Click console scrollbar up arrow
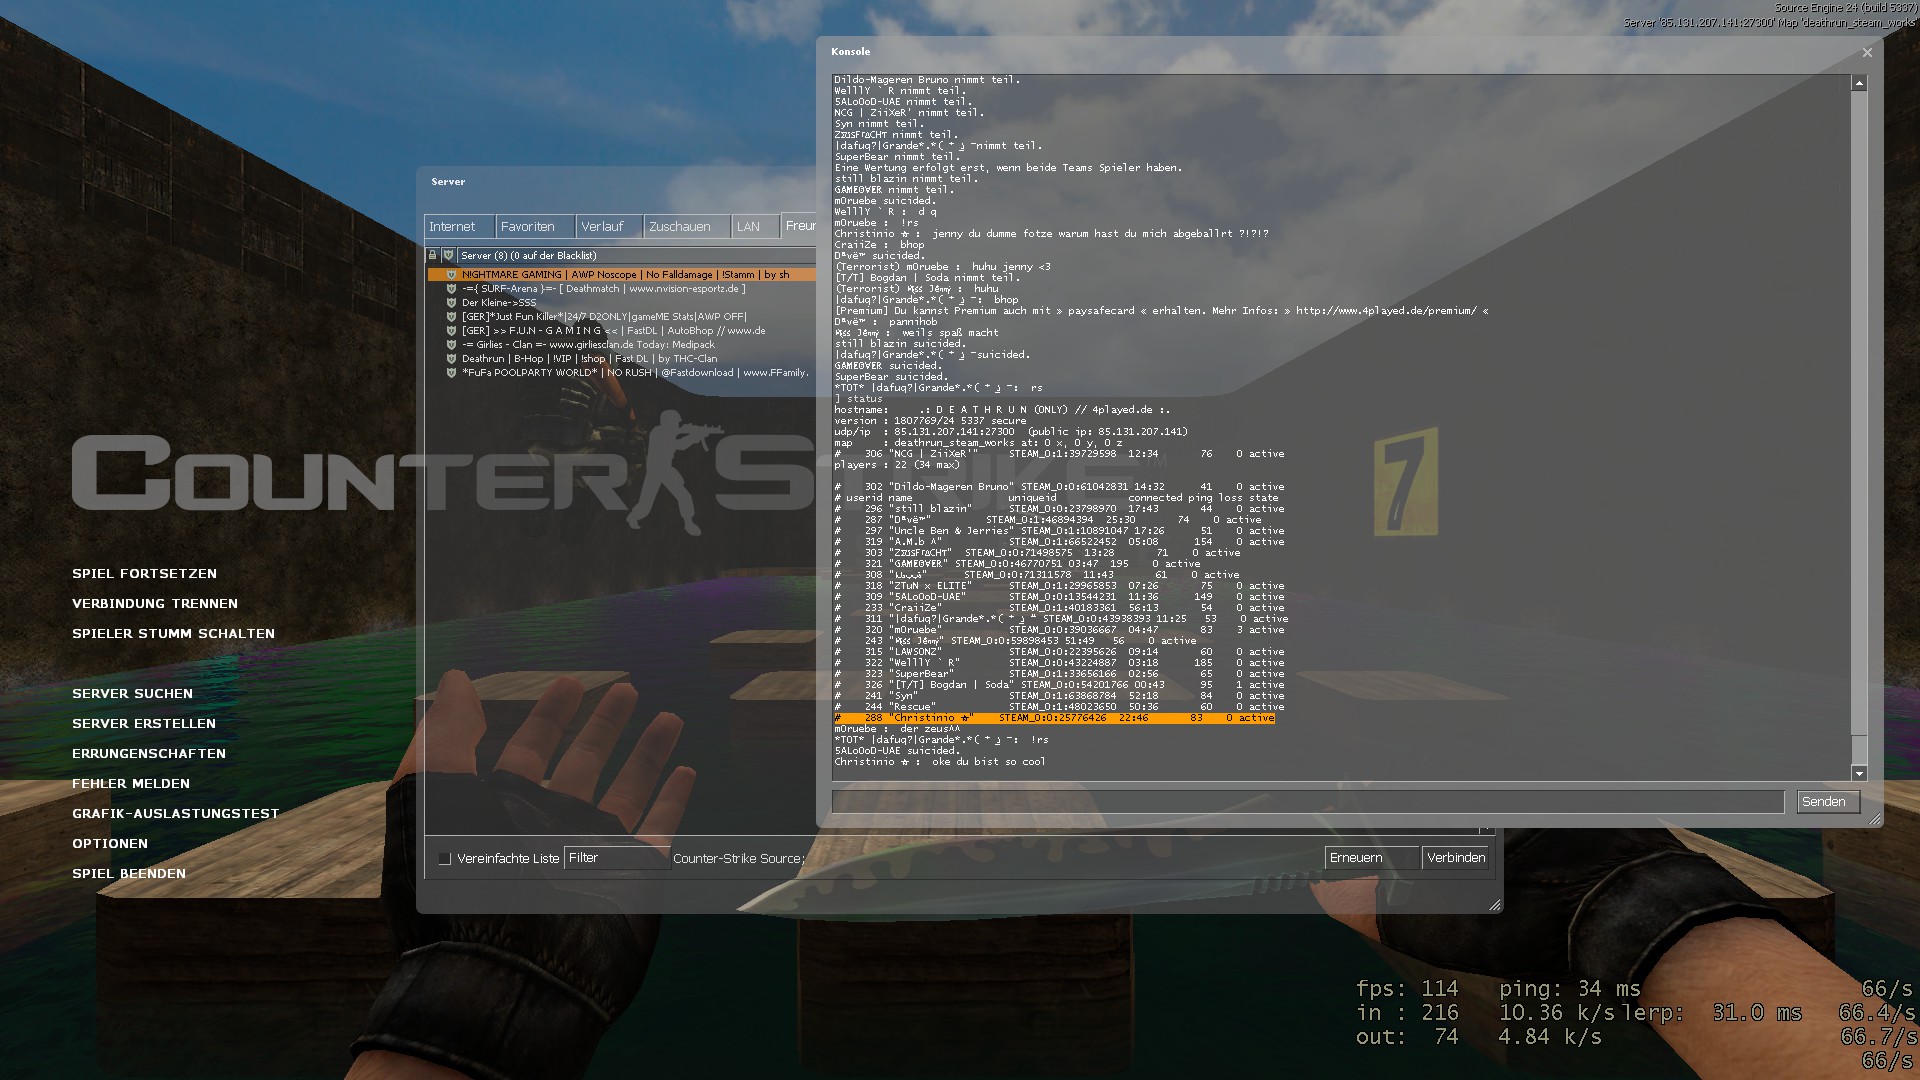Viewport: 1920px width, 1080px height. click(1859, 84)
